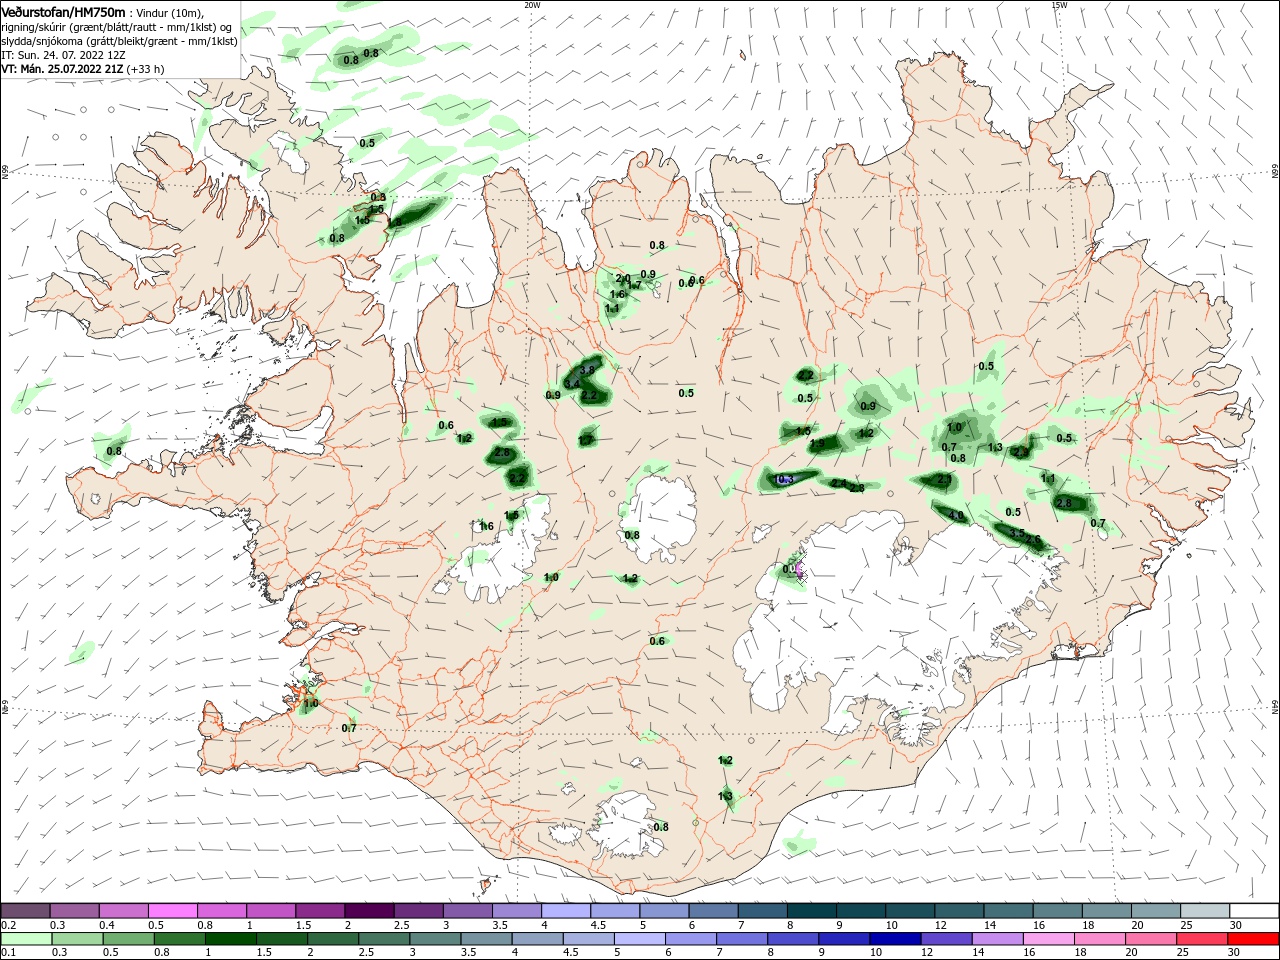The image size is (1280, 960).
Task: Select the lavender swatch above snow label 4
Action: [x=566, y=911]
